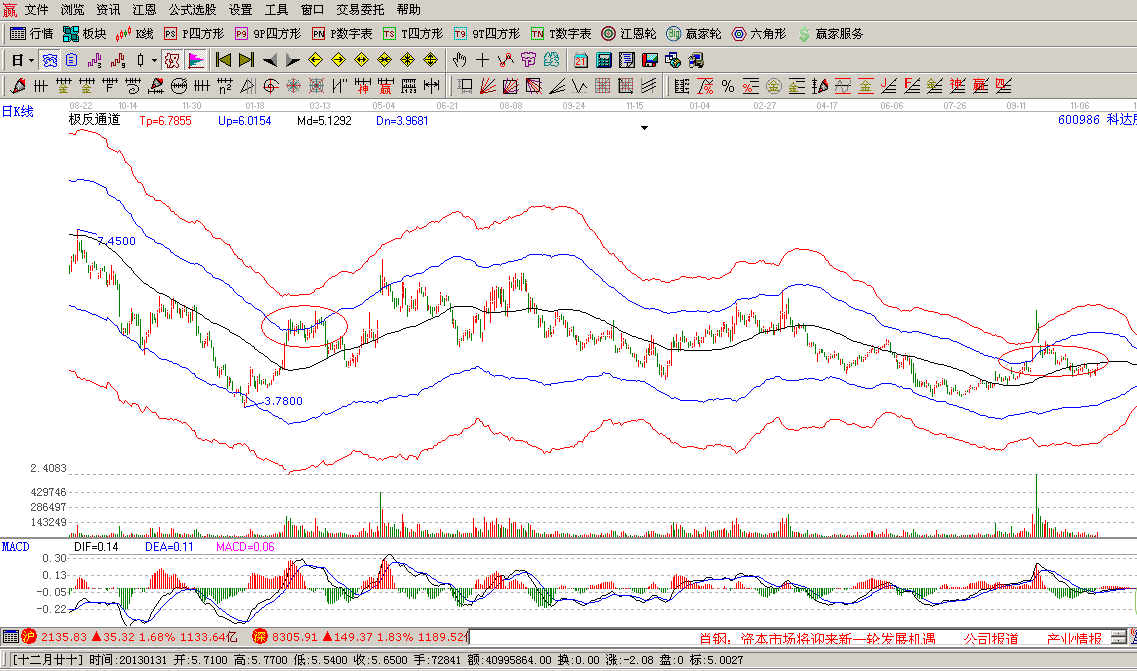Open the candlestick style dropdown arrow
This screenshot has width=1137, height=671.
pos(154,60)
